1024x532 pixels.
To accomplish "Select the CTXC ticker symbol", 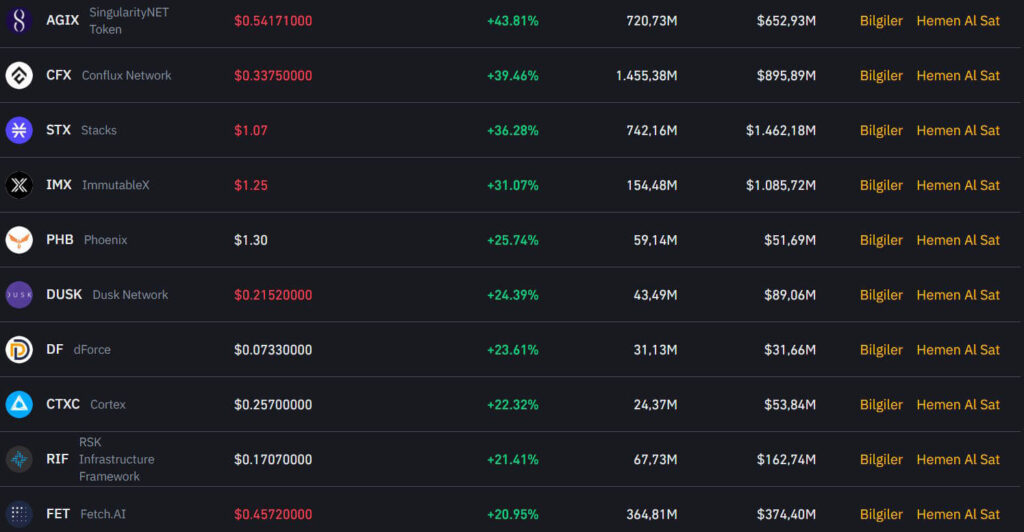I will (x=63, y=404).
